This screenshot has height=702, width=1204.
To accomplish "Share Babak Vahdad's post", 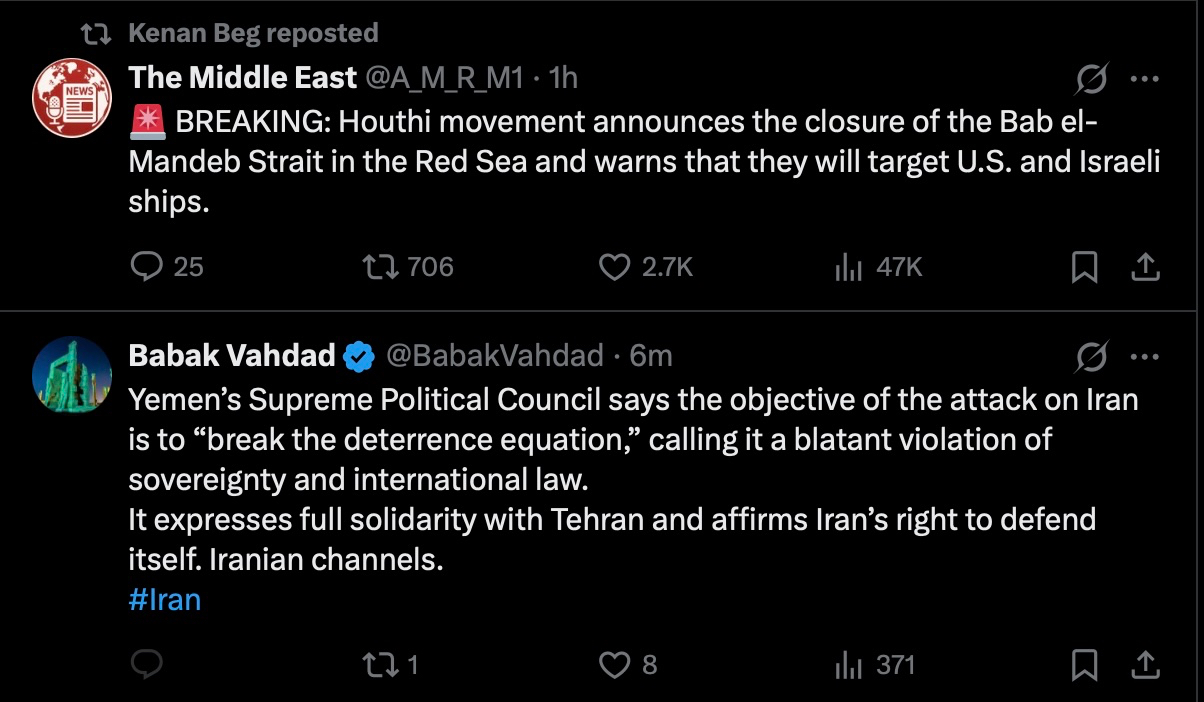I will (1145, 664).
